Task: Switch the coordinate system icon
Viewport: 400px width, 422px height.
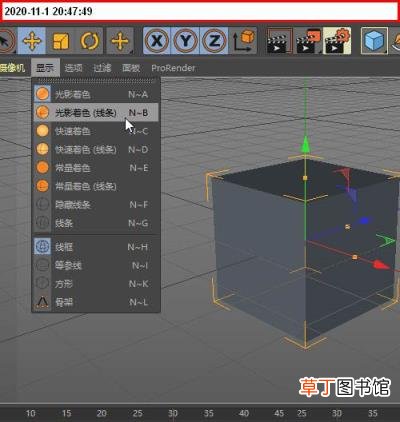Action: coord(243,41)
